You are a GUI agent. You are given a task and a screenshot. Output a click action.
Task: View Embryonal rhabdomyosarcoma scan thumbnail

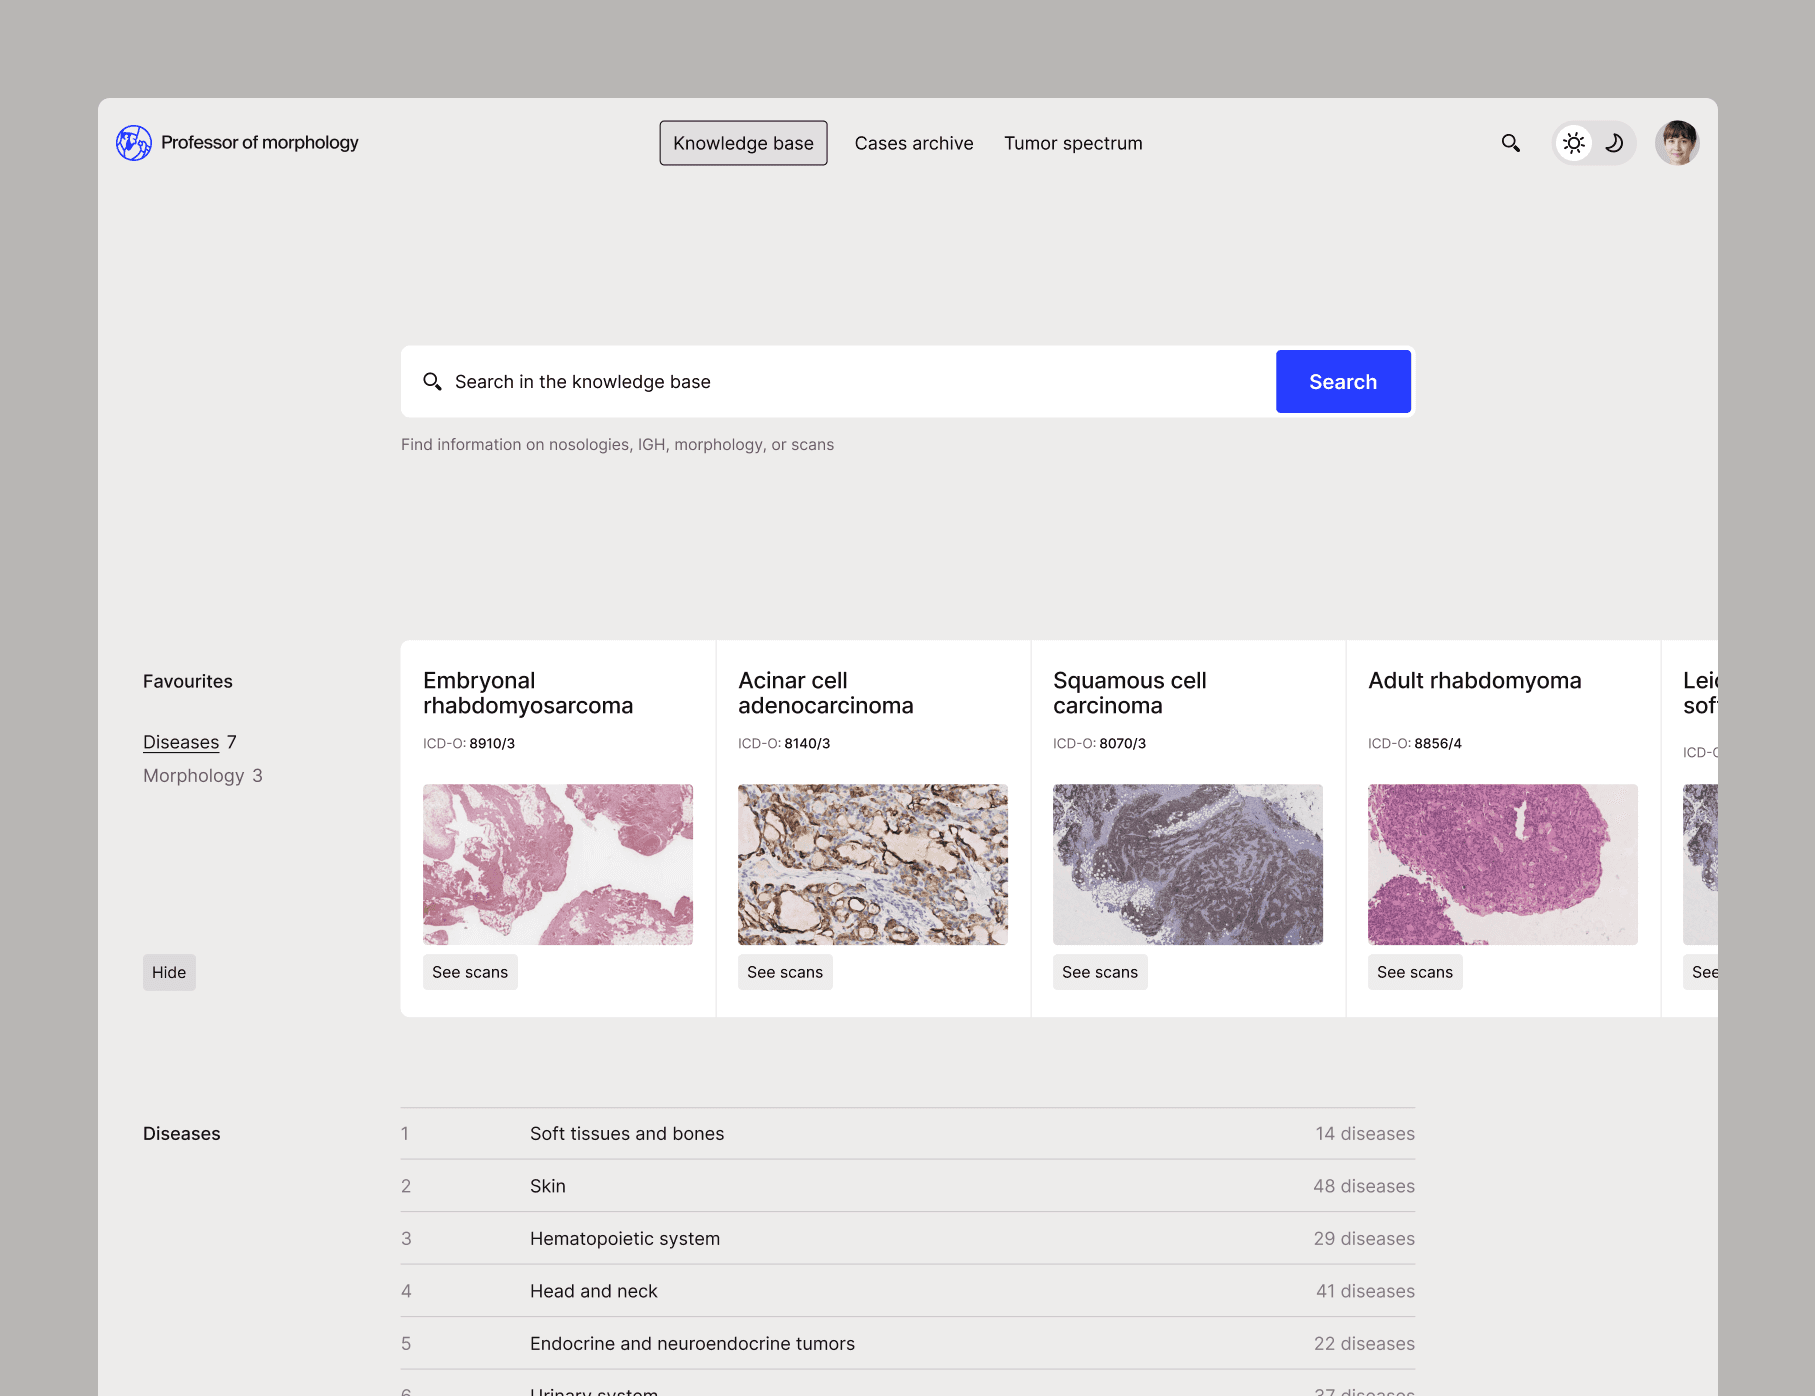coord(558,864)
